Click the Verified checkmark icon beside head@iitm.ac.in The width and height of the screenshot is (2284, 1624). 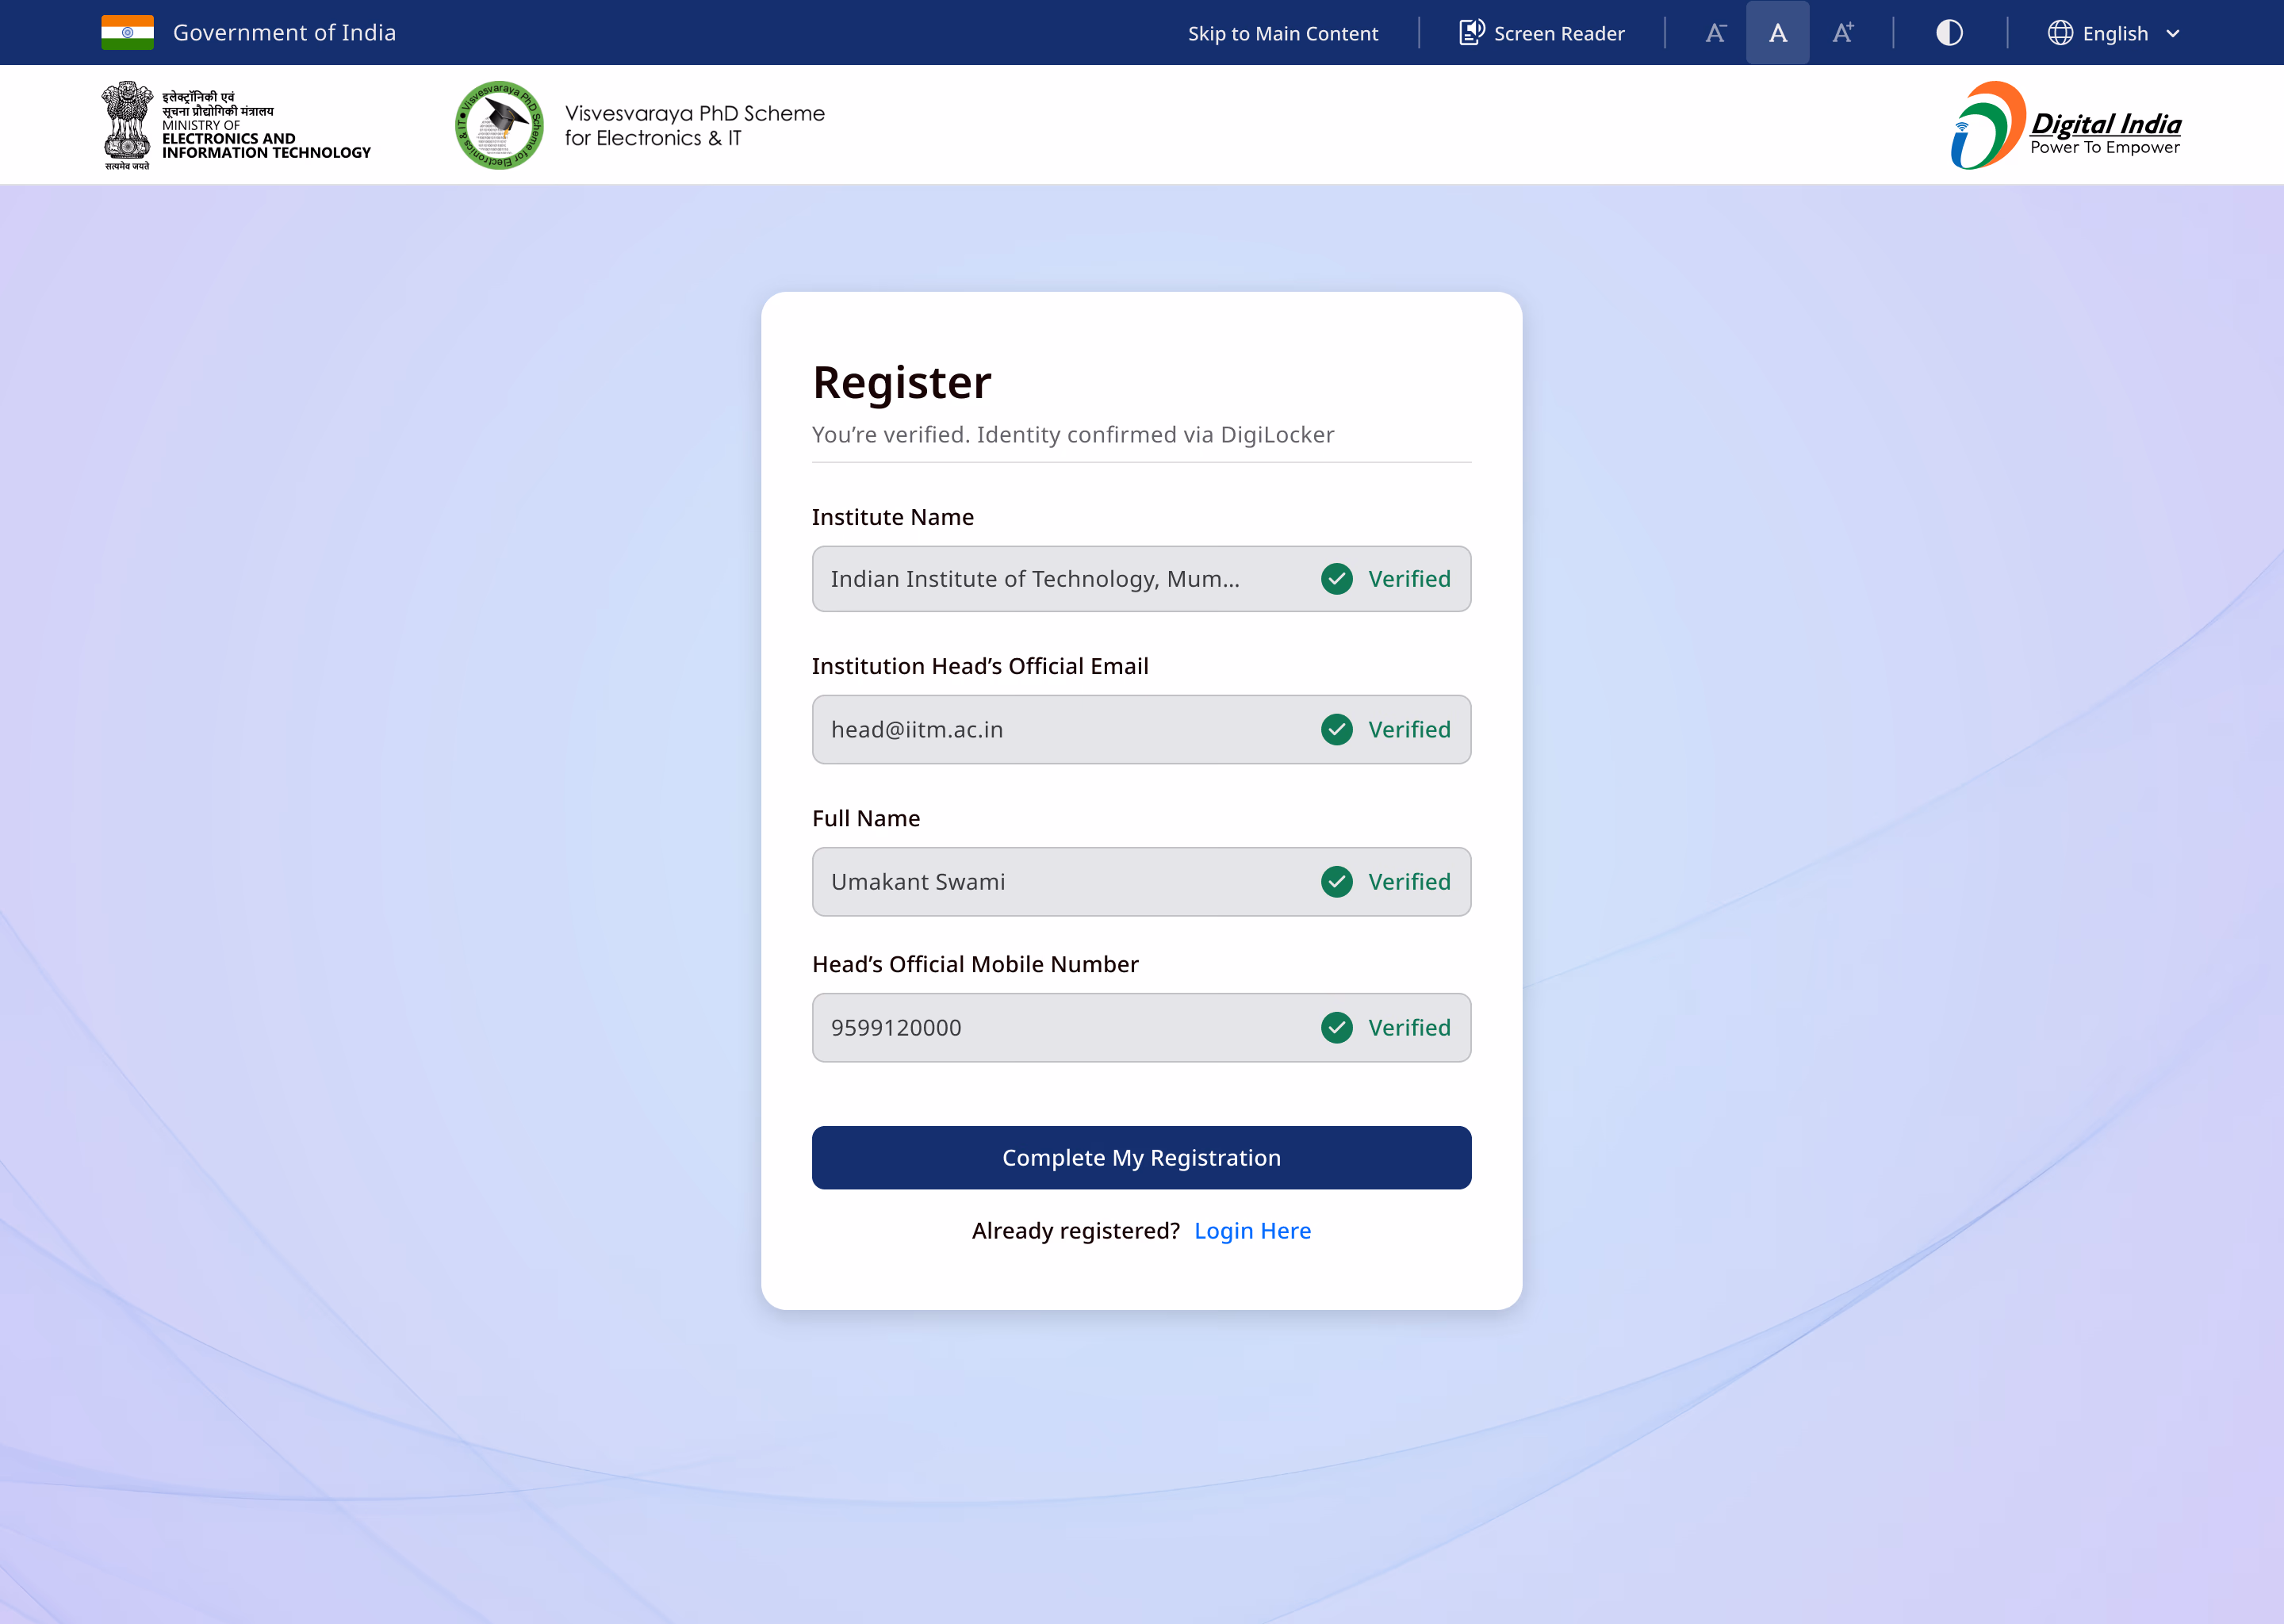pyautogui.click(x=1337, y=729)
